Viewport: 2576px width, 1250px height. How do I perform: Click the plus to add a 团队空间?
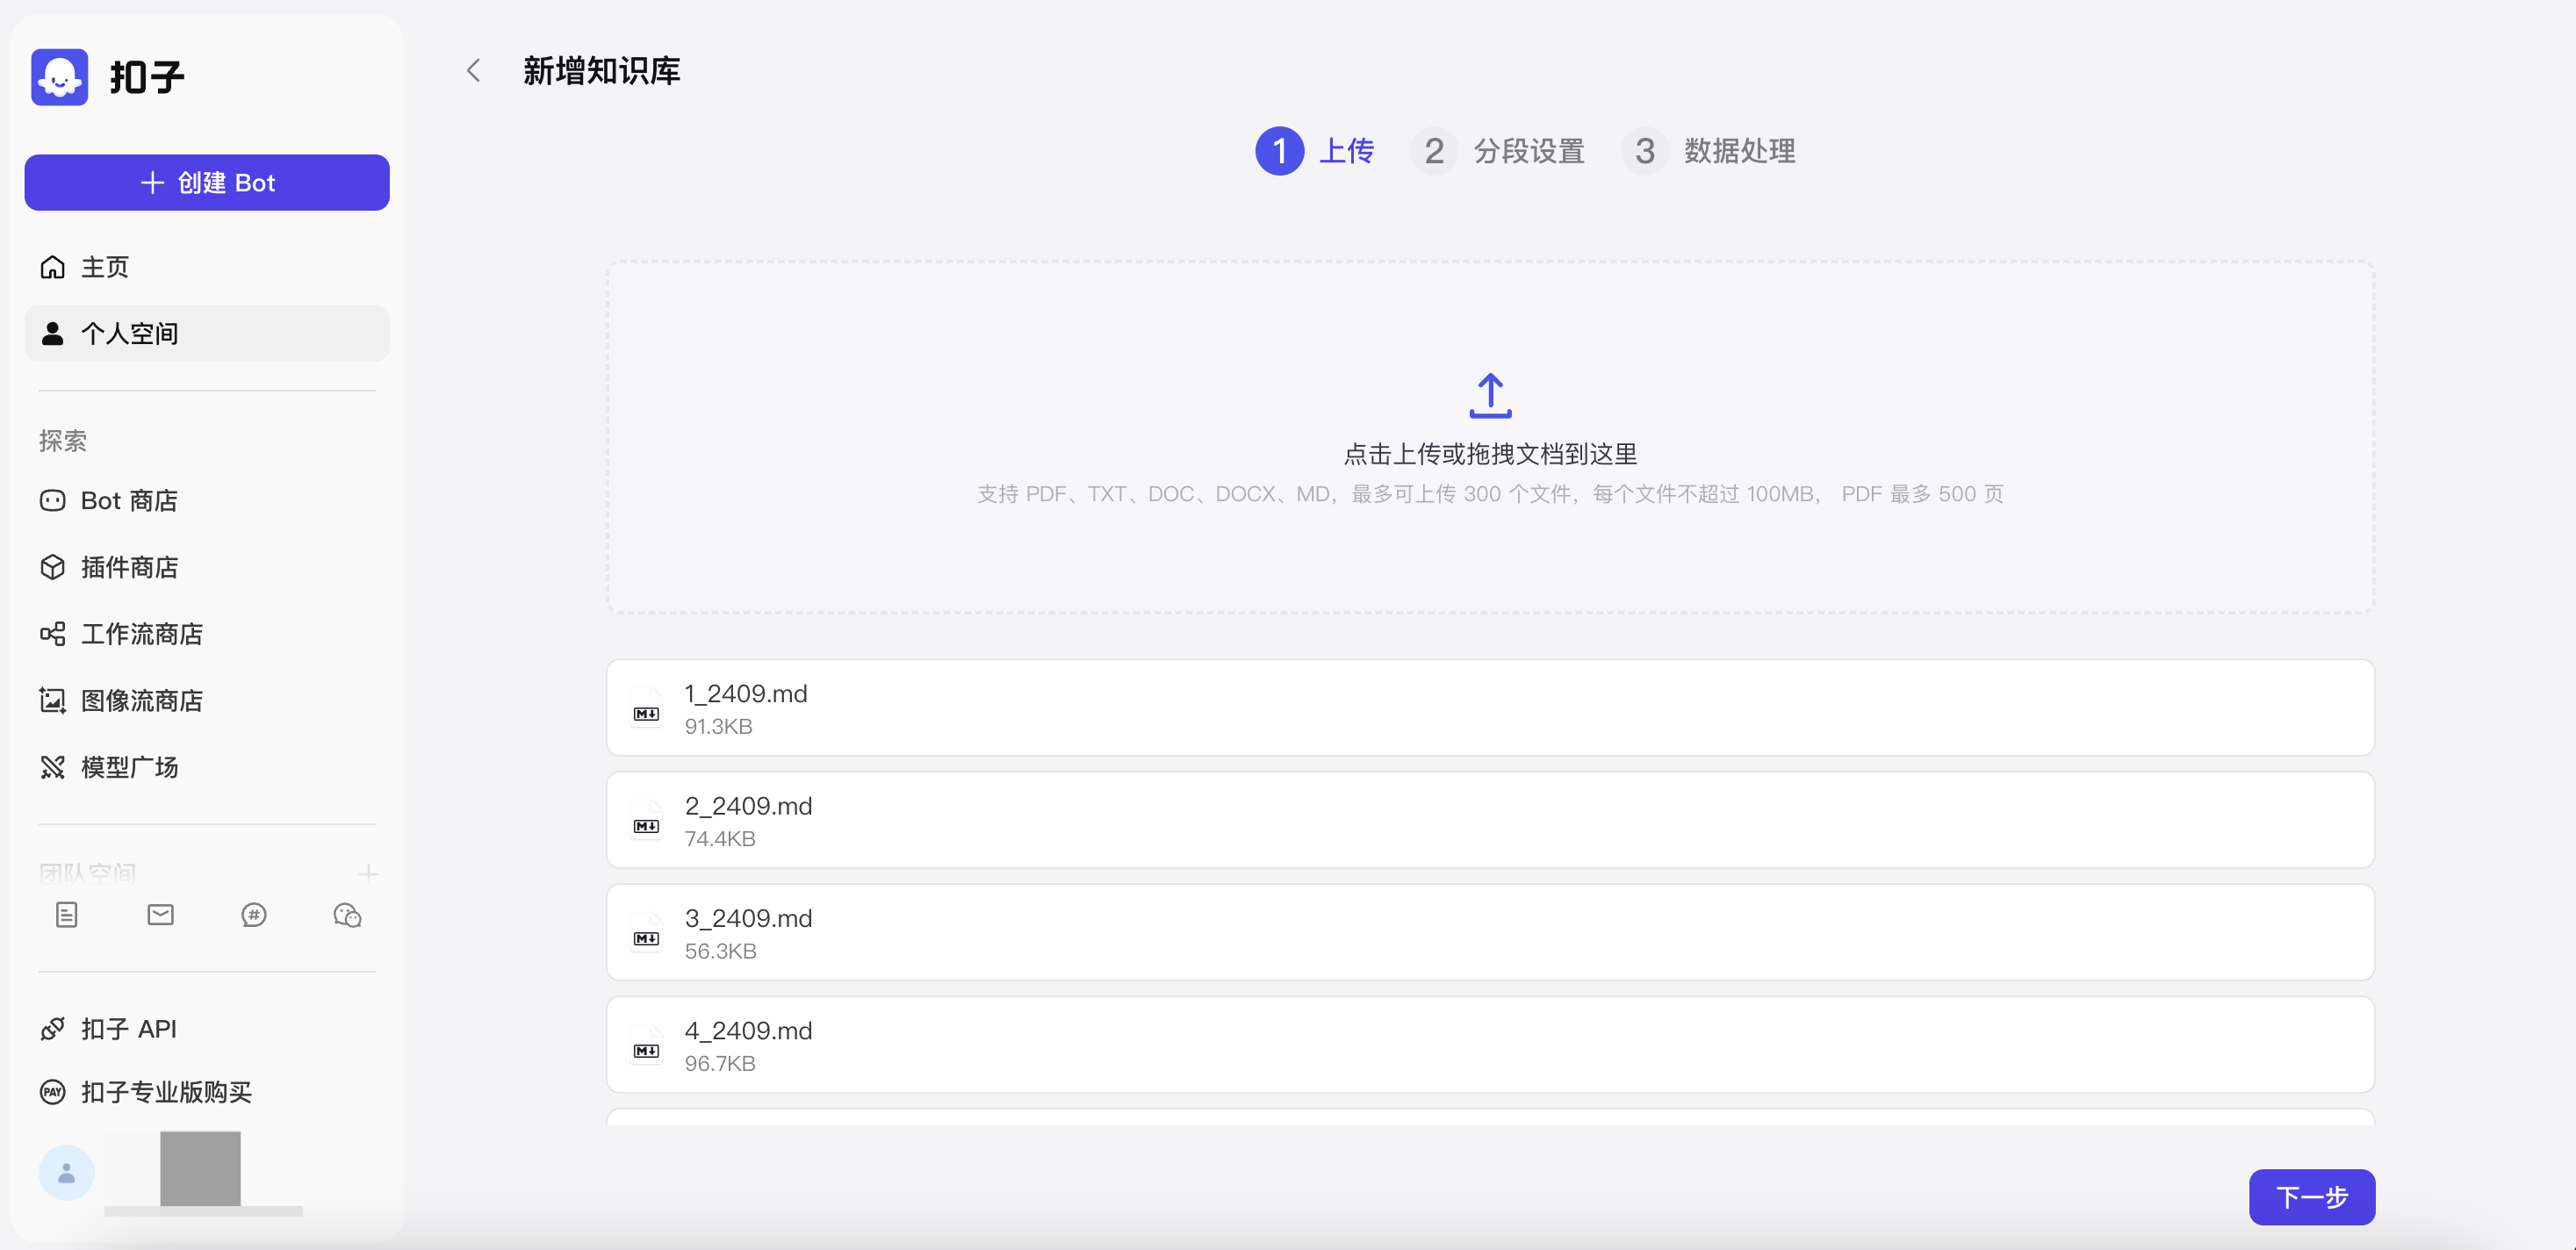coord(369,872)
